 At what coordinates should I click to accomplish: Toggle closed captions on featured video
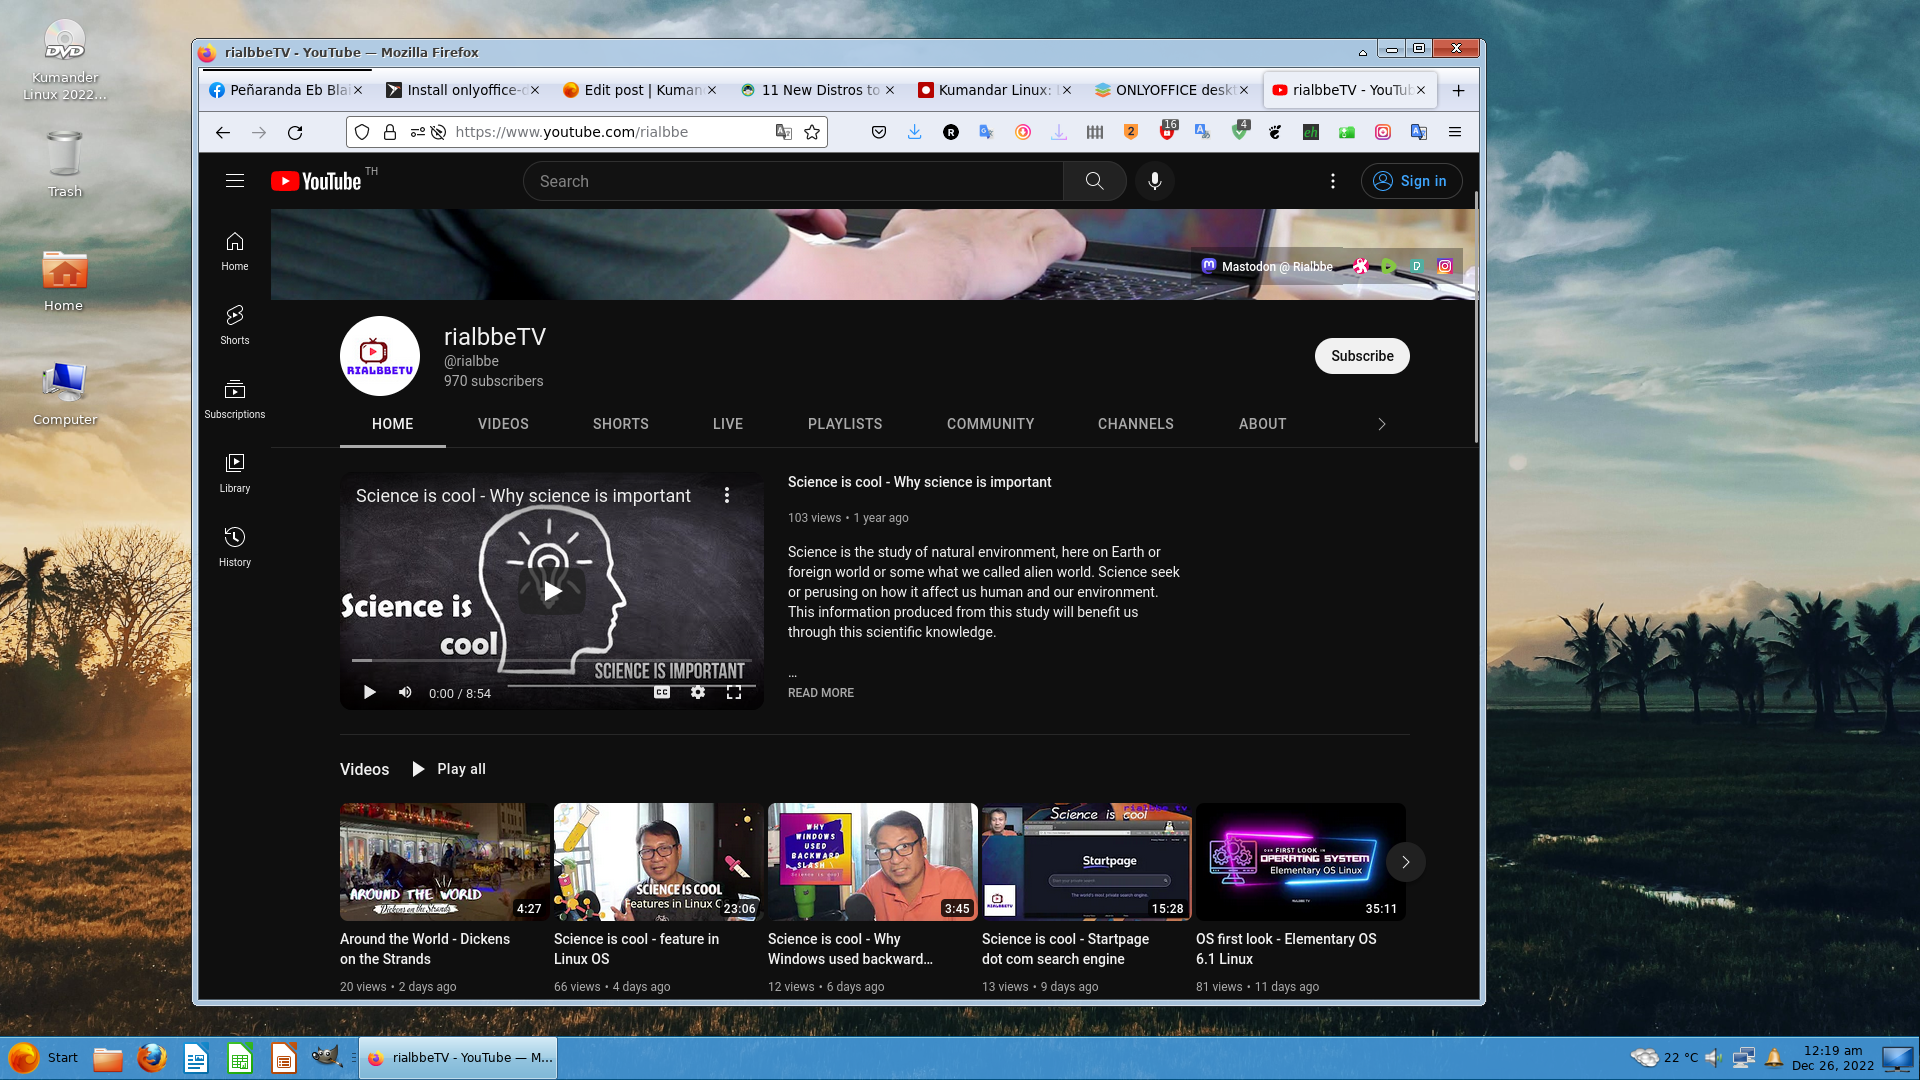coord(662,692)
